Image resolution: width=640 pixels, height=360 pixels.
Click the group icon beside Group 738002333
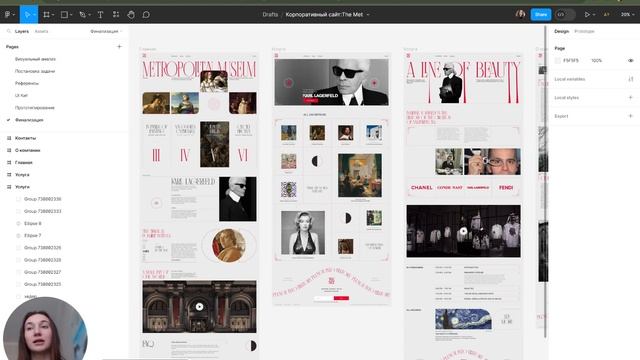[x=18, y=211]
